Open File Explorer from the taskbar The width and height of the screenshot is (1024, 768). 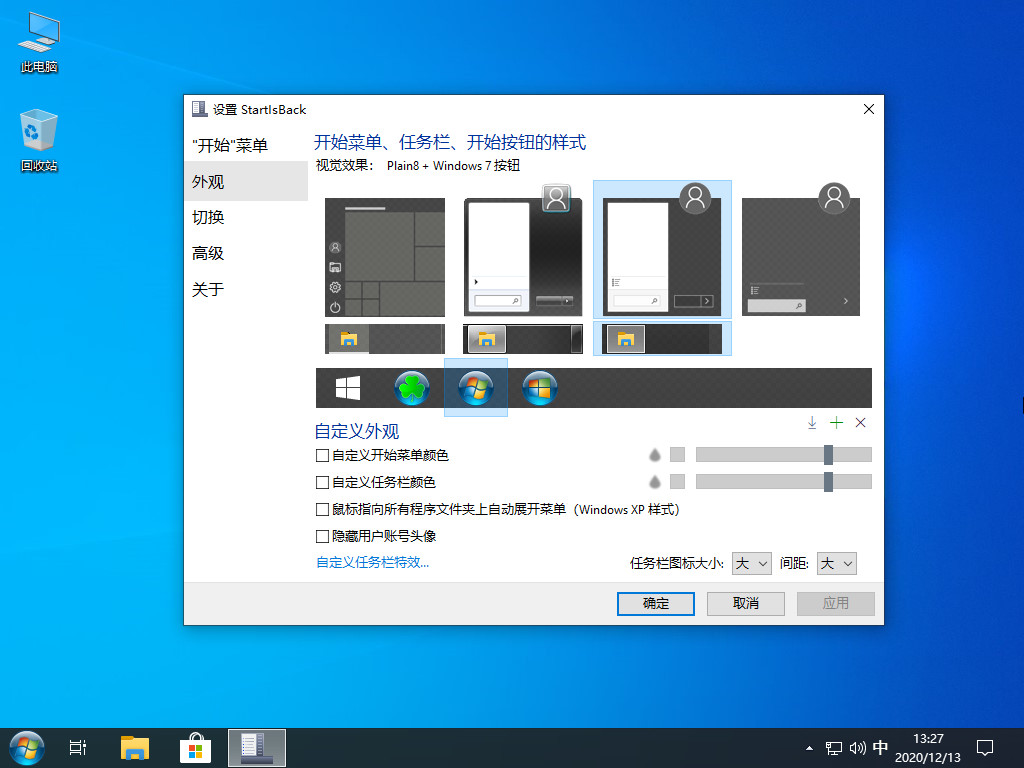[x=135, y=747]
